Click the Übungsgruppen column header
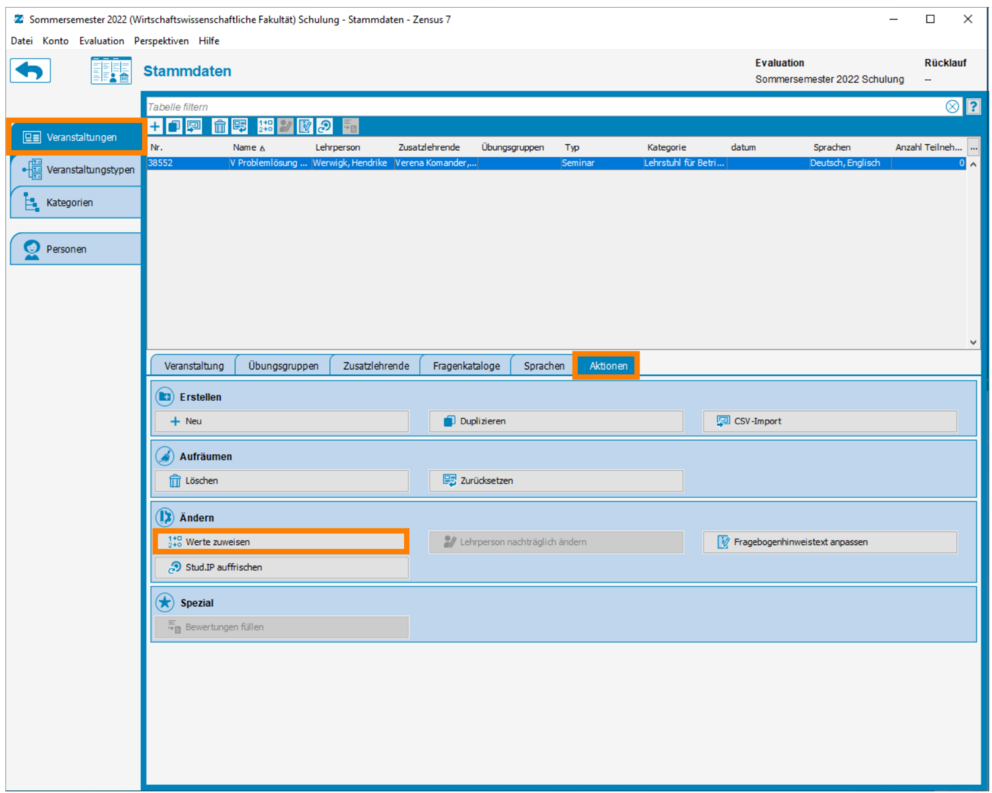 pyautogui.click(x=519, y=147)
